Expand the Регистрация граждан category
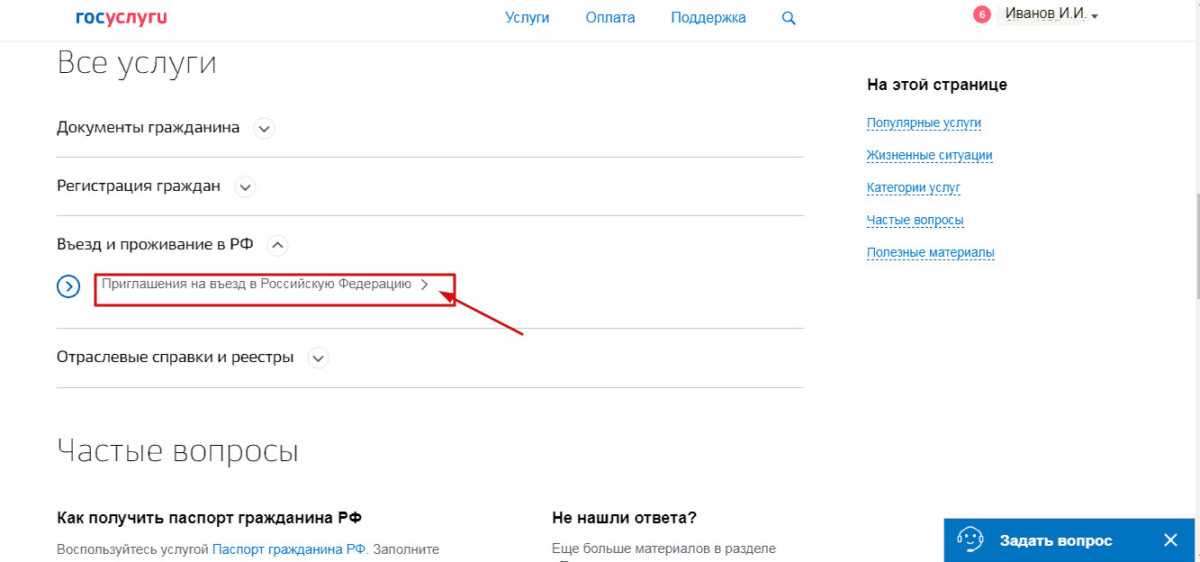 [245, 186]
